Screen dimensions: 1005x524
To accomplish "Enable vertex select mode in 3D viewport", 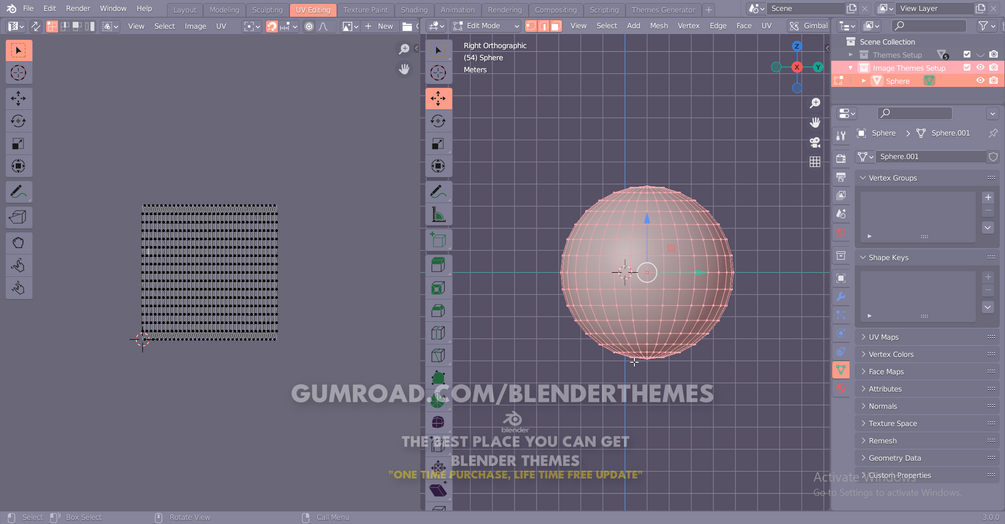I will point(531,26).
